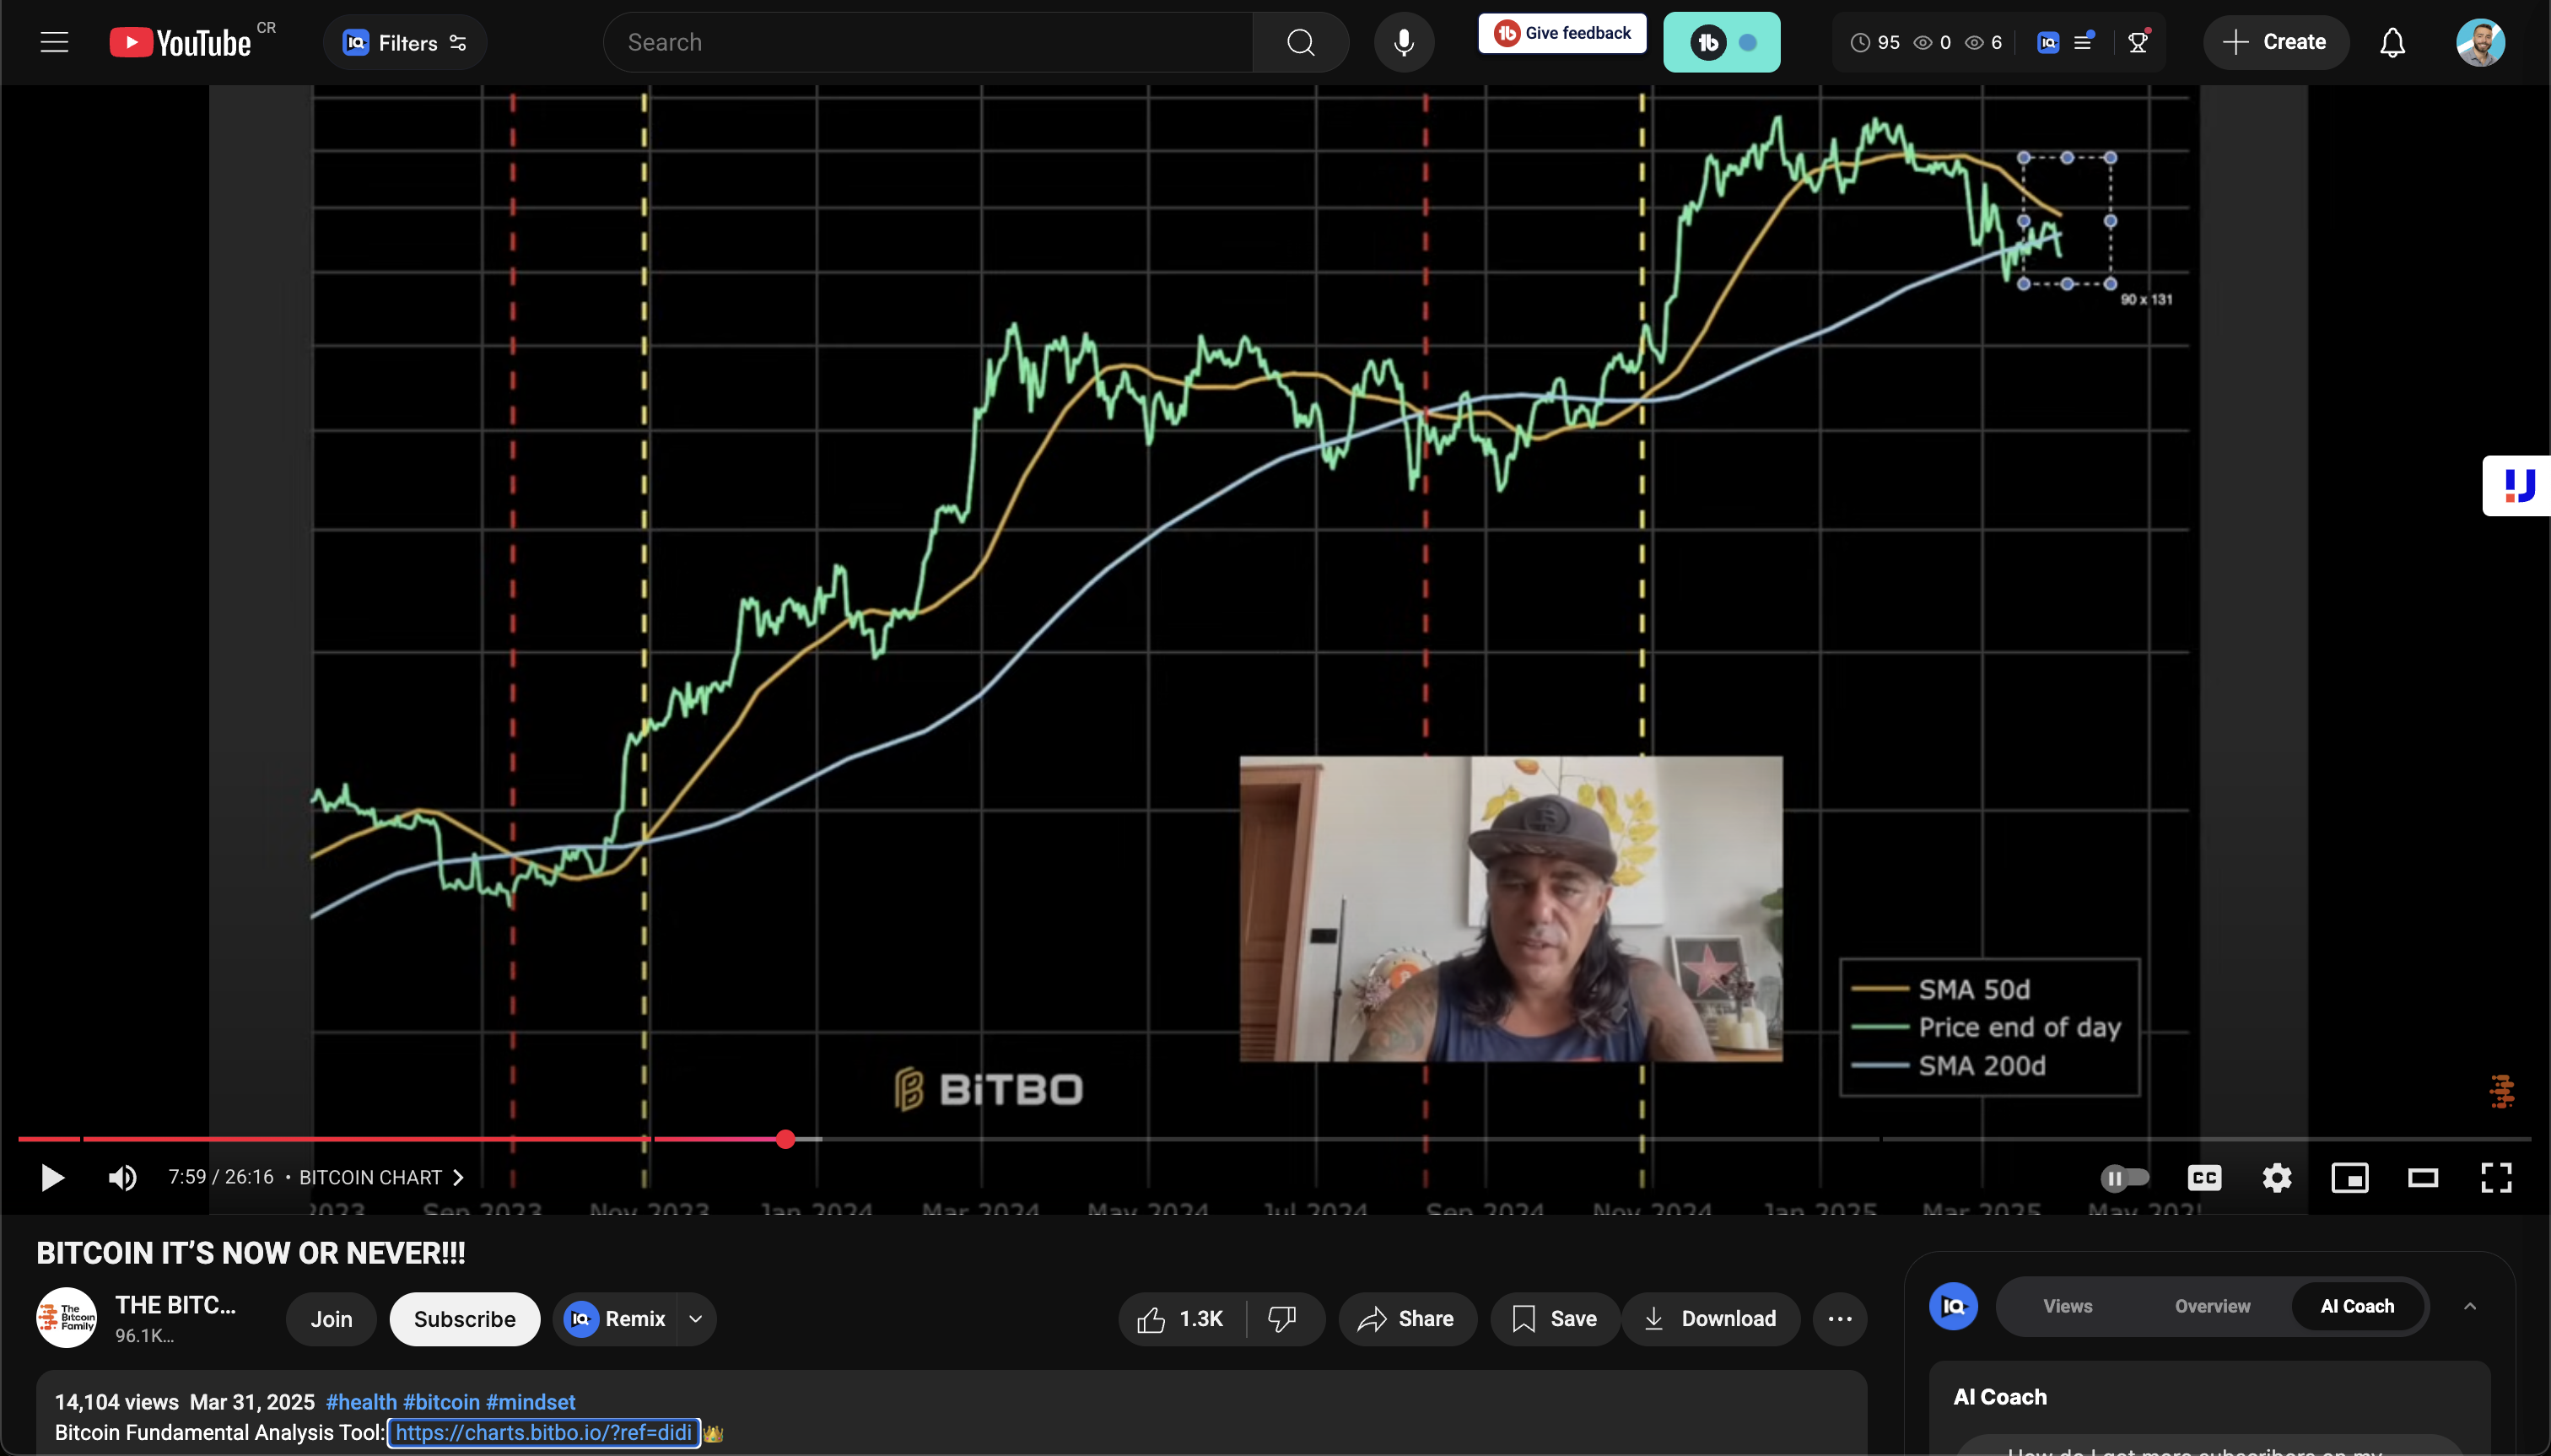
Task: Focus the Search input field
Action: [x=927, y=42]
